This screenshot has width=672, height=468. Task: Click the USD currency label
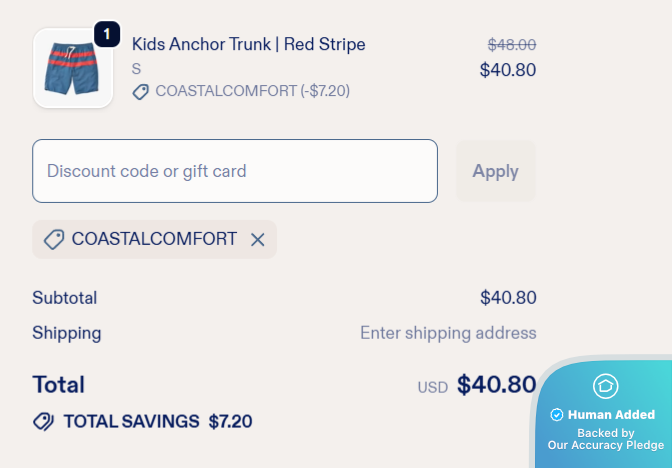(x=433, y=387)
